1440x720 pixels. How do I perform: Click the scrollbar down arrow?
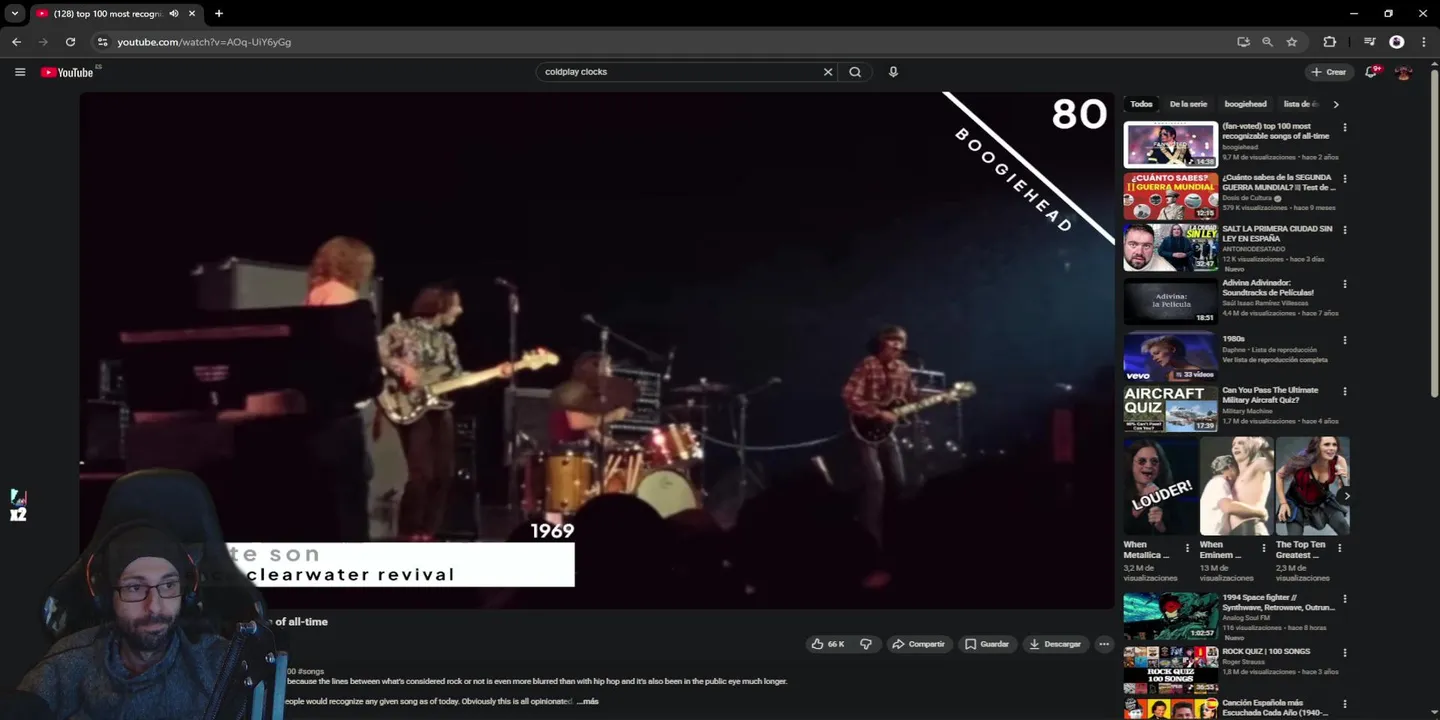click(x=1434, y=714)
